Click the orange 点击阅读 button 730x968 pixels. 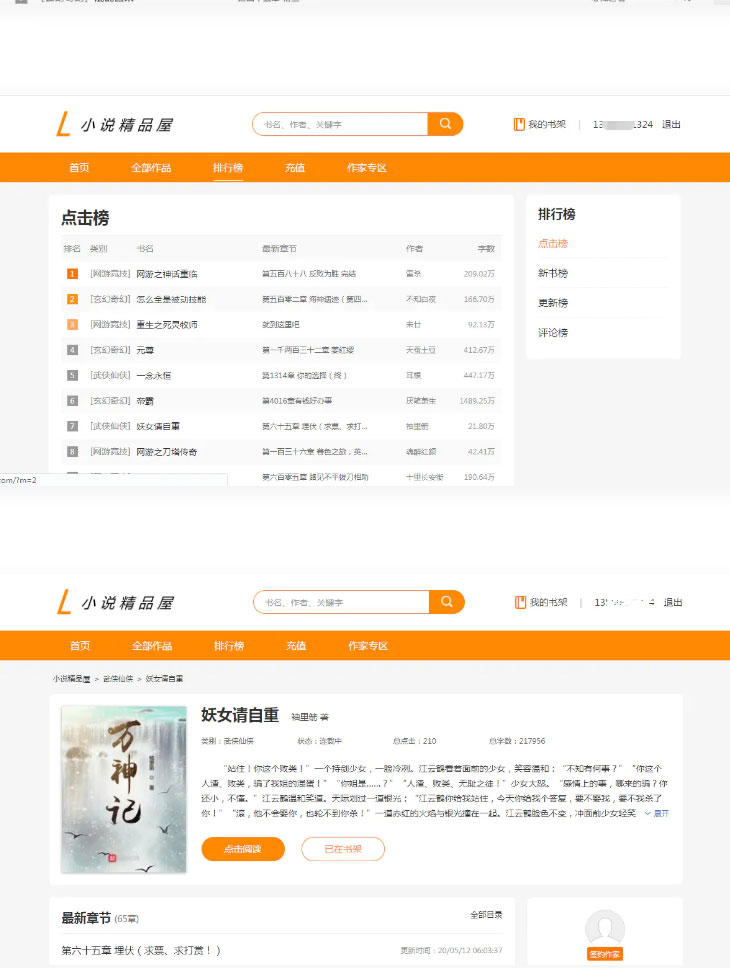pos(243,849)
